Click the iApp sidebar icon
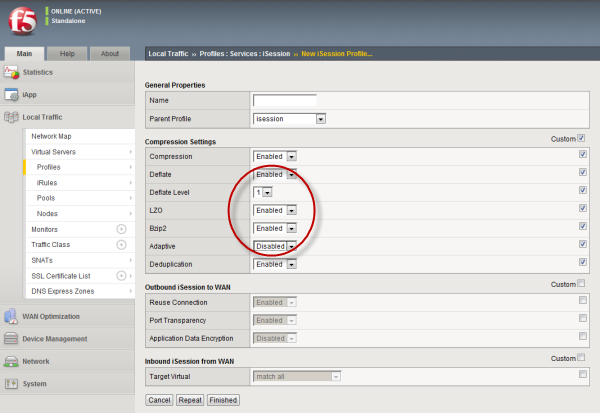Viewport: 600px width, 413px height. (x=12, y=95)
